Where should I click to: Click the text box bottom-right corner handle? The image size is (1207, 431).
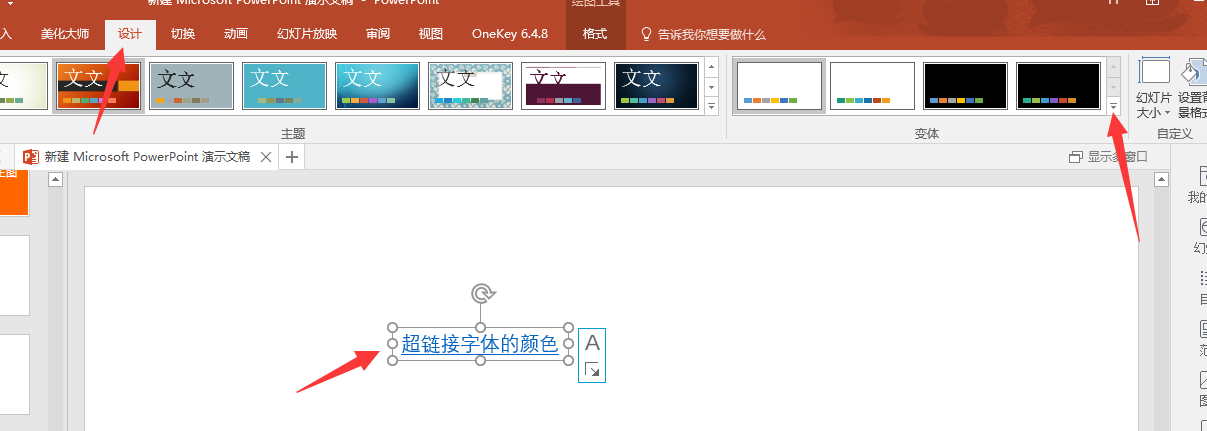click(569, 361)
